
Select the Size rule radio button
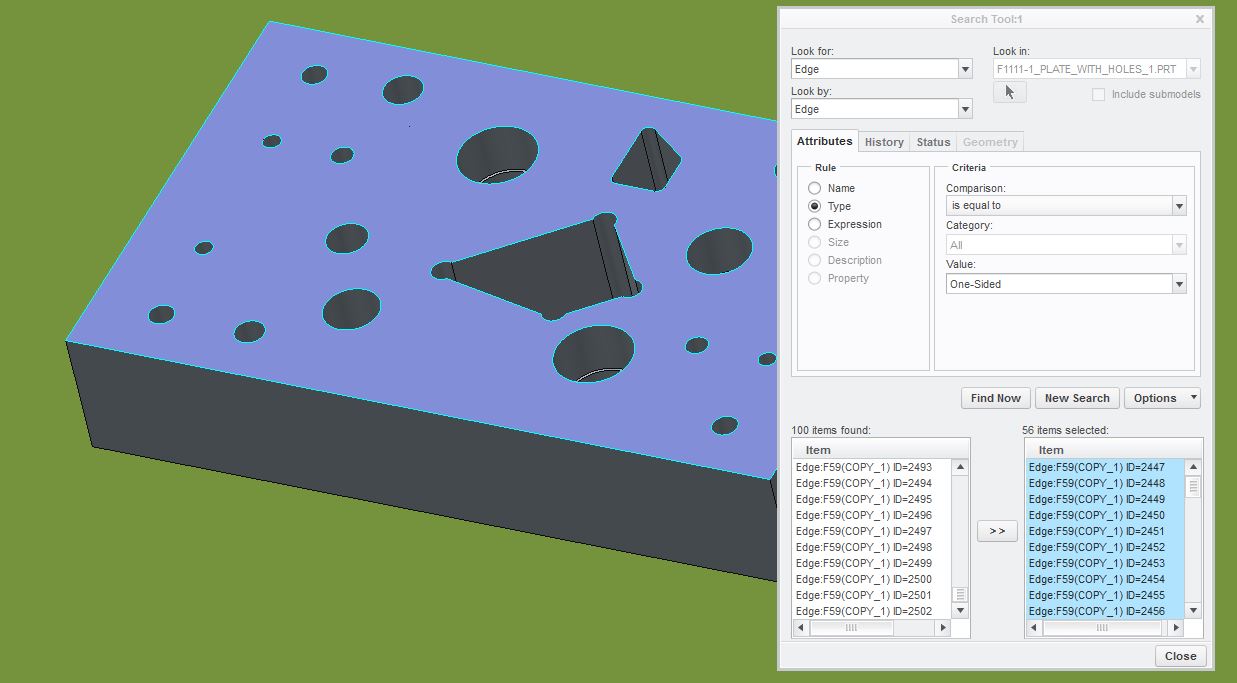tap(815, 242)
